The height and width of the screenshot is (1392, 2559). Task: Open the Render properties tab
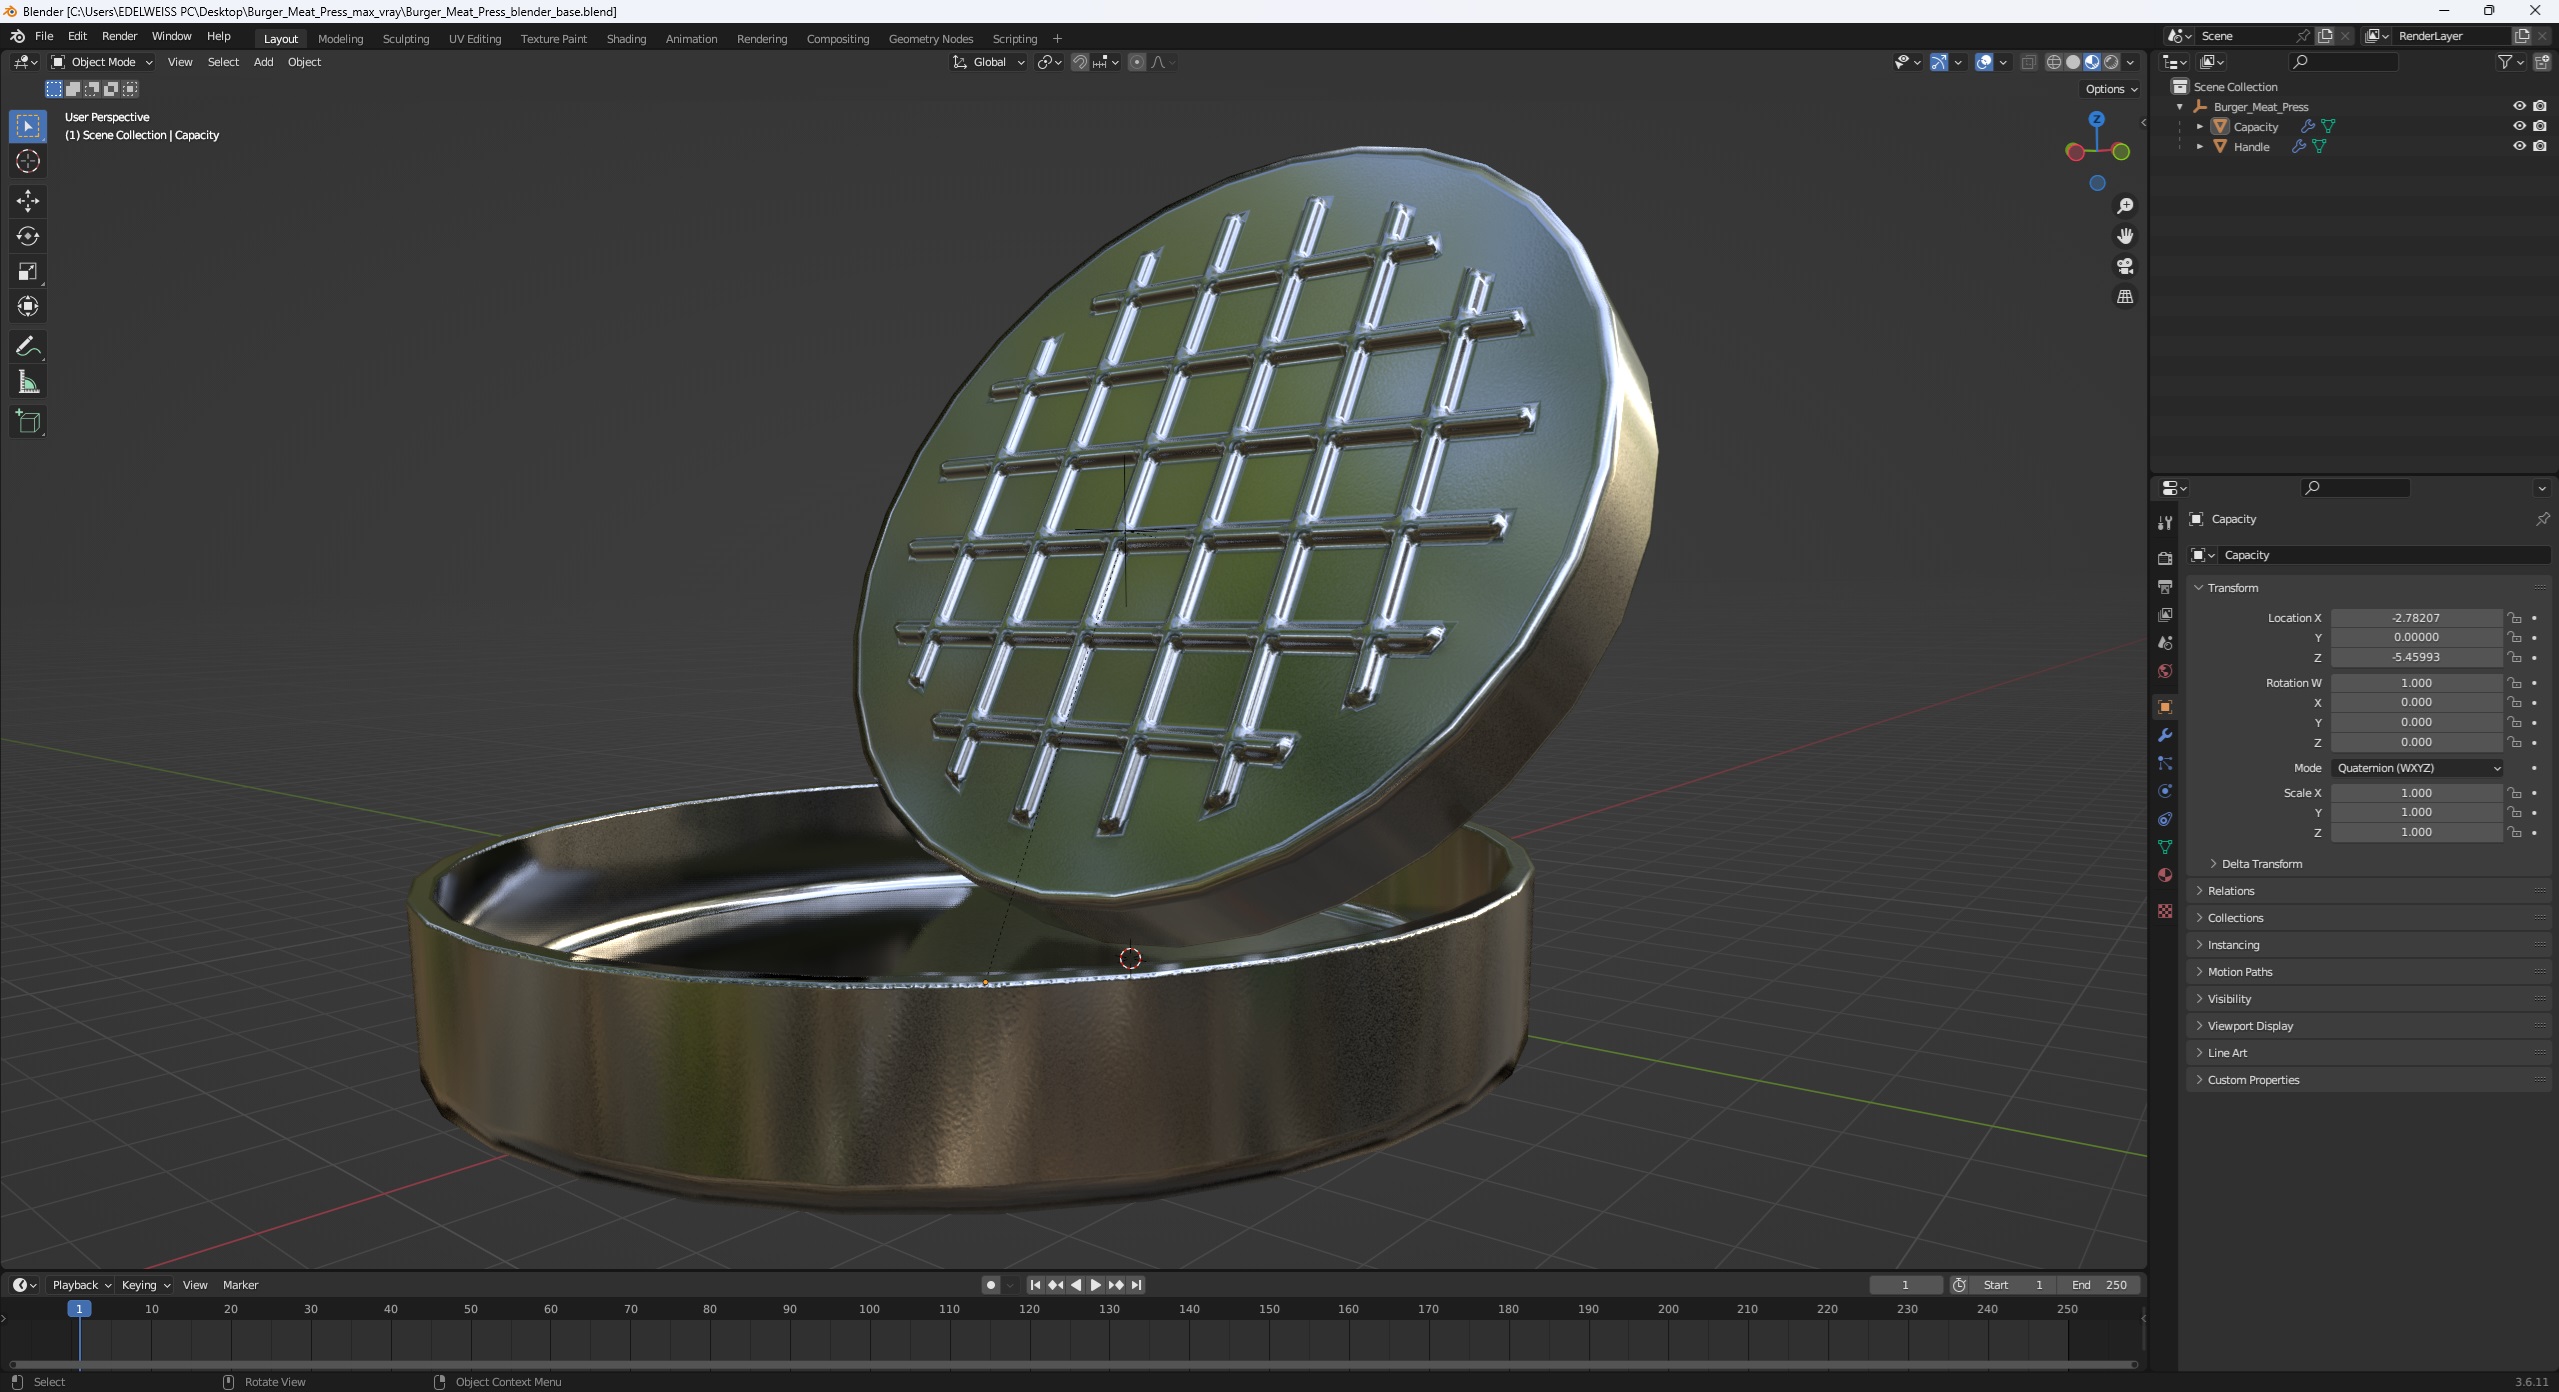(2165, 558)
